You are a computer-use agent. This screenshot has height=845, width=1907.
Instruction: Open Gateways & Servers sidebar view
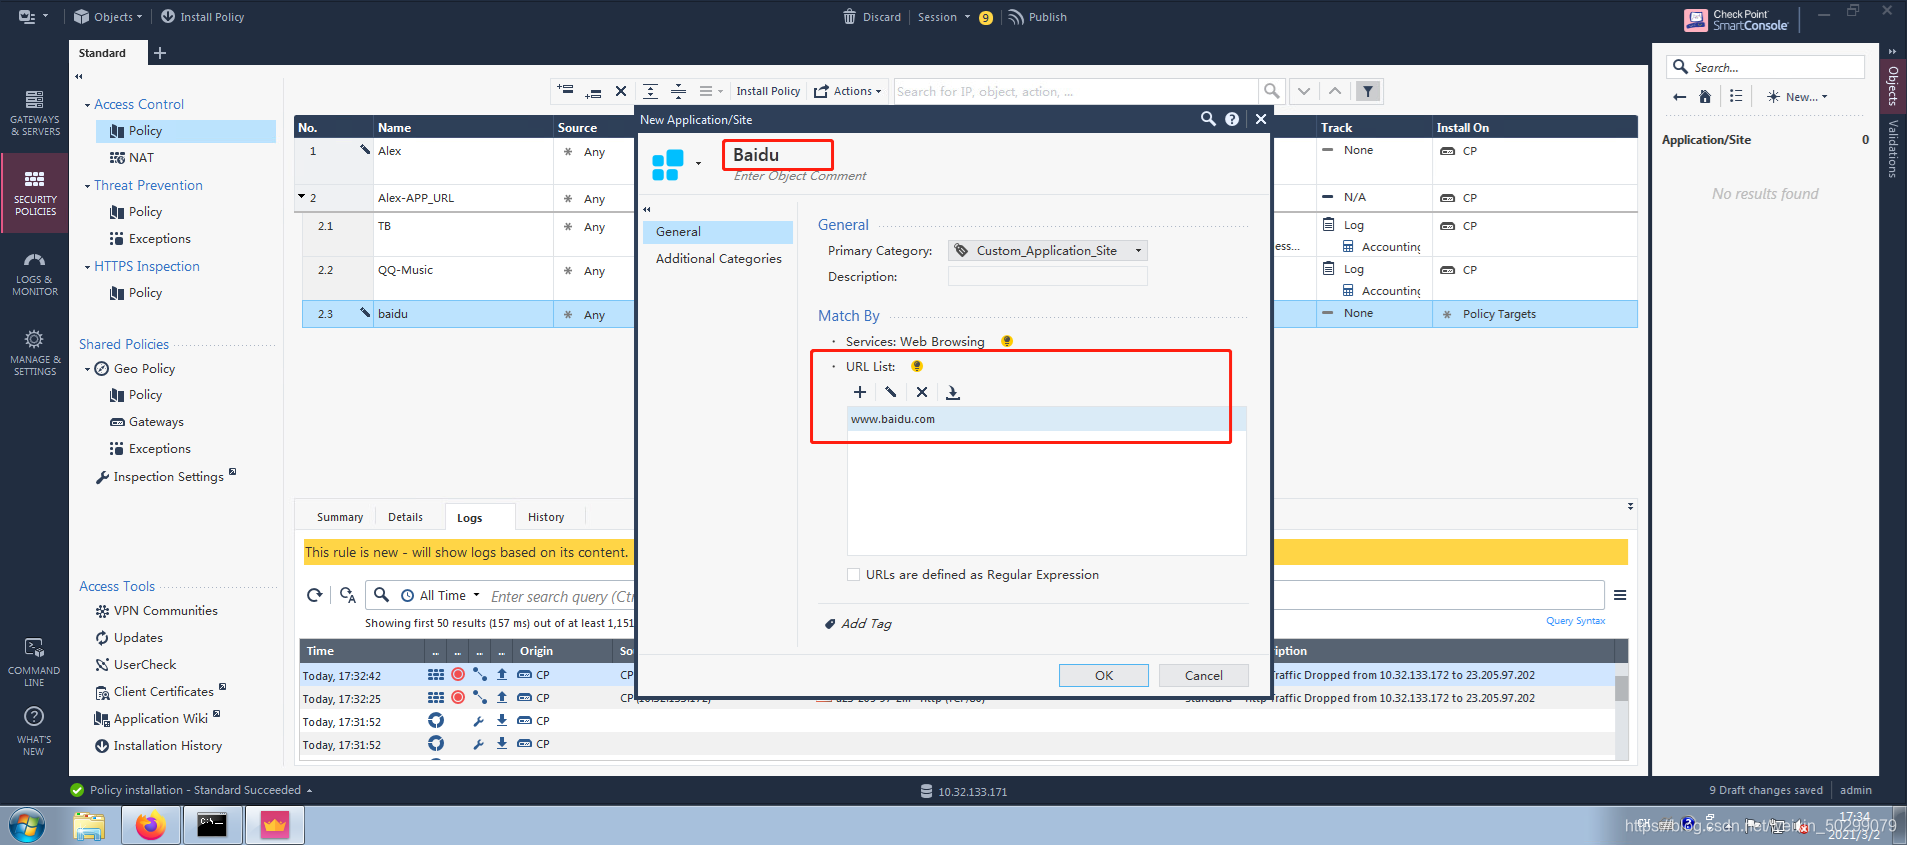[34, 113]
